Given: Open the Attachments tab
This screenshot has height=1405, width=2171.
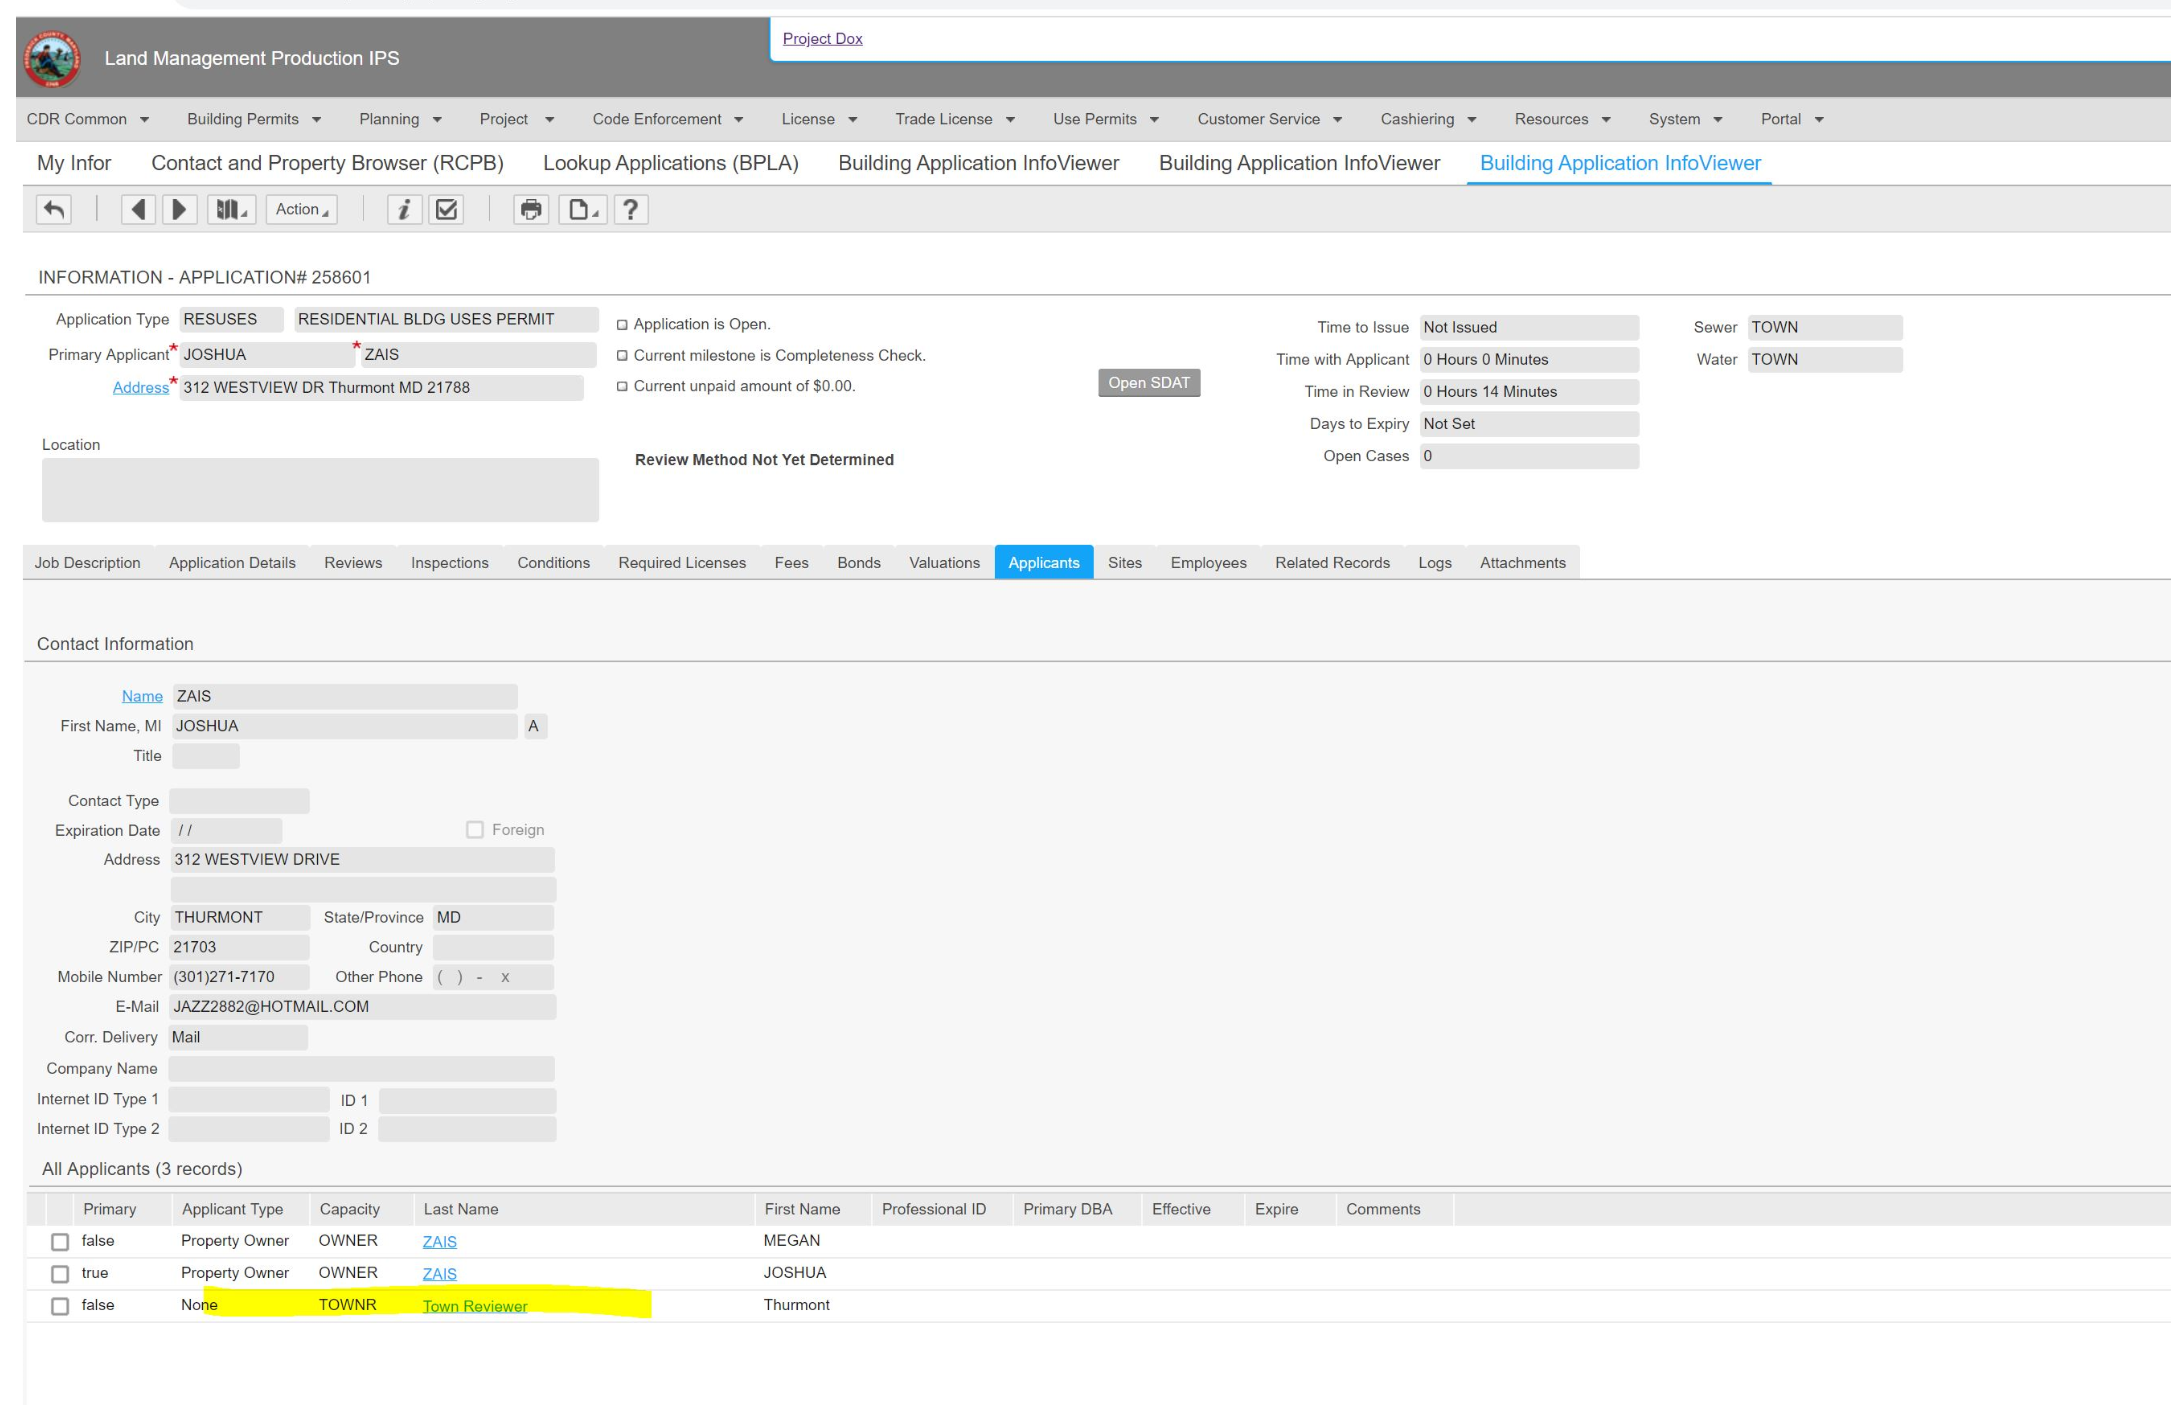Looking at the screenshot, I should 1522,563.
